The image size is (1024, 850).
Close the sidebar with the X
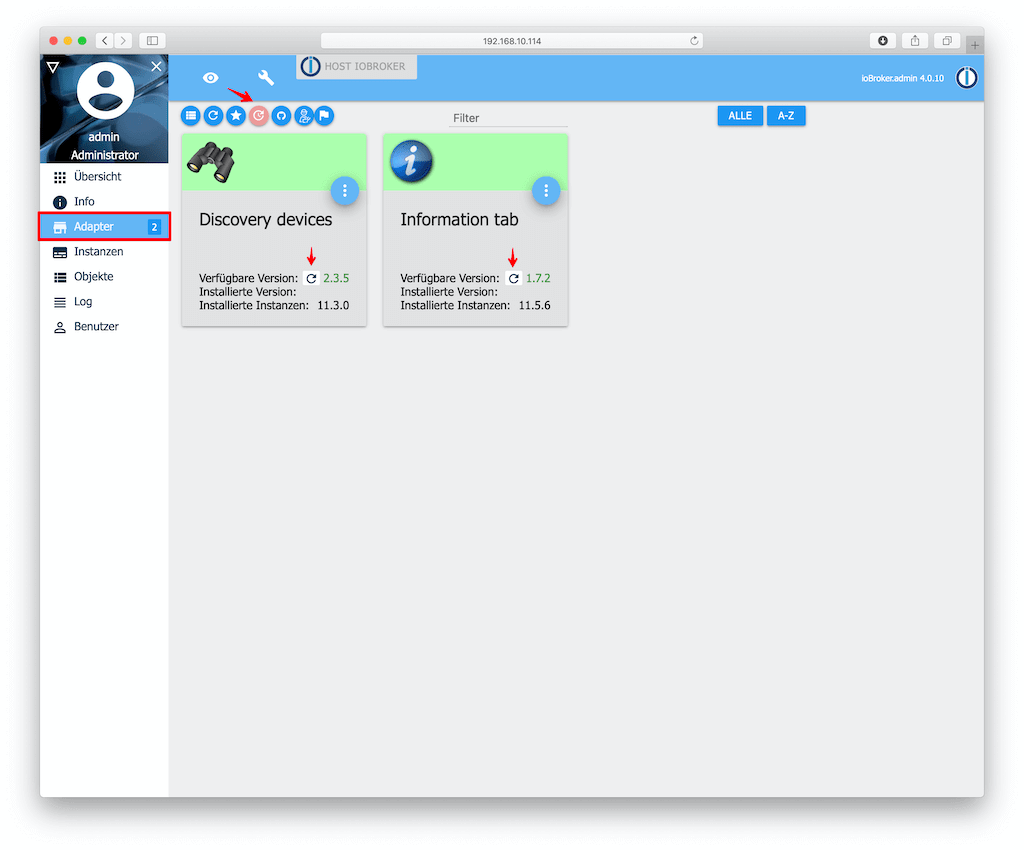[x=156, y=66]
